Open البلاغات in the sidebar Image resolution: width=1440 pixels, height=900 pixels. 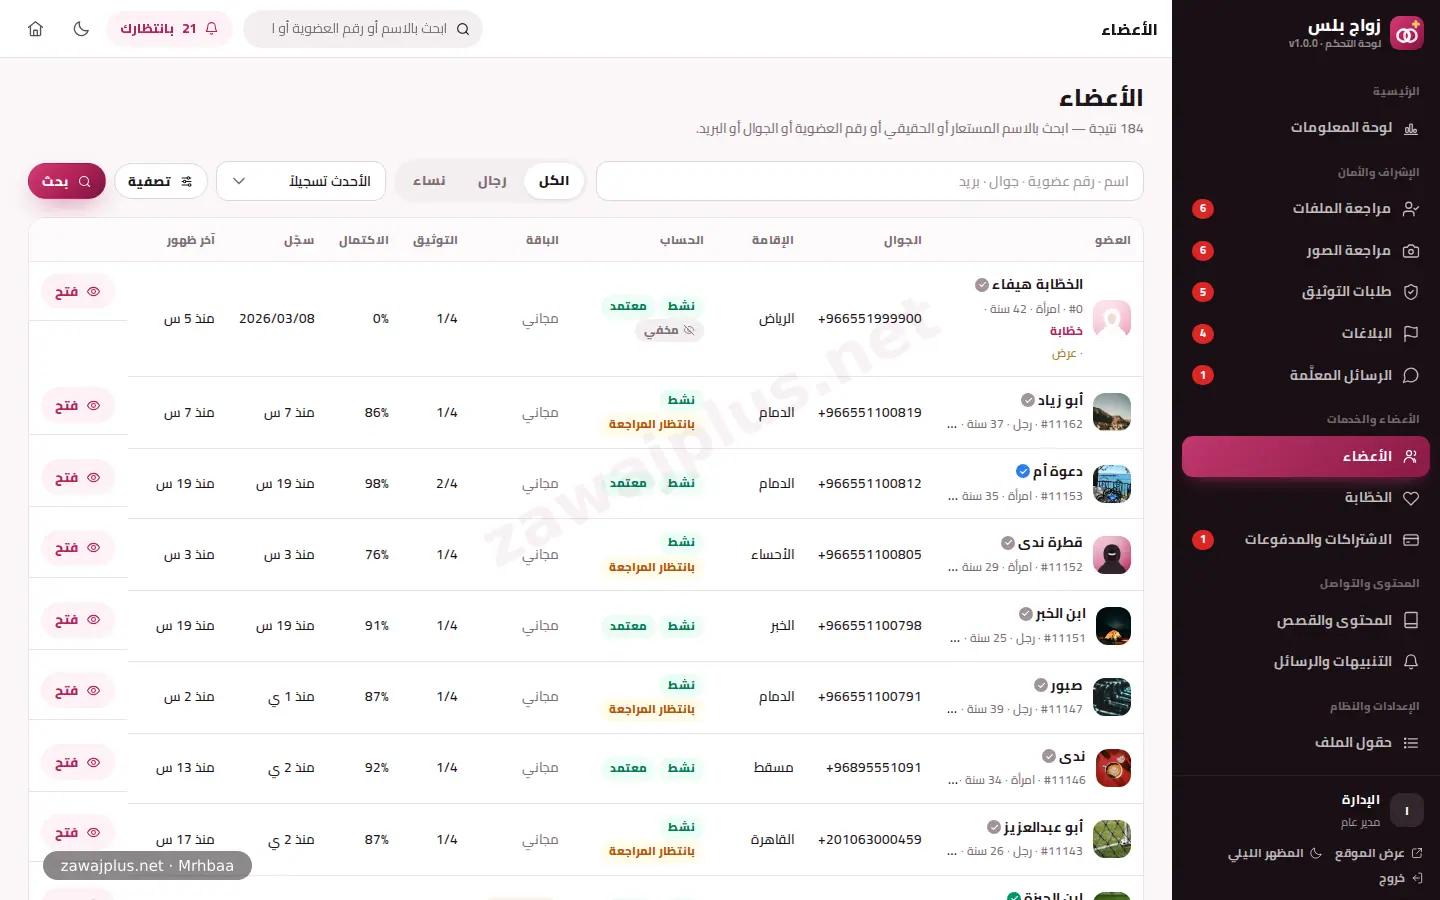coord(1306,333)
